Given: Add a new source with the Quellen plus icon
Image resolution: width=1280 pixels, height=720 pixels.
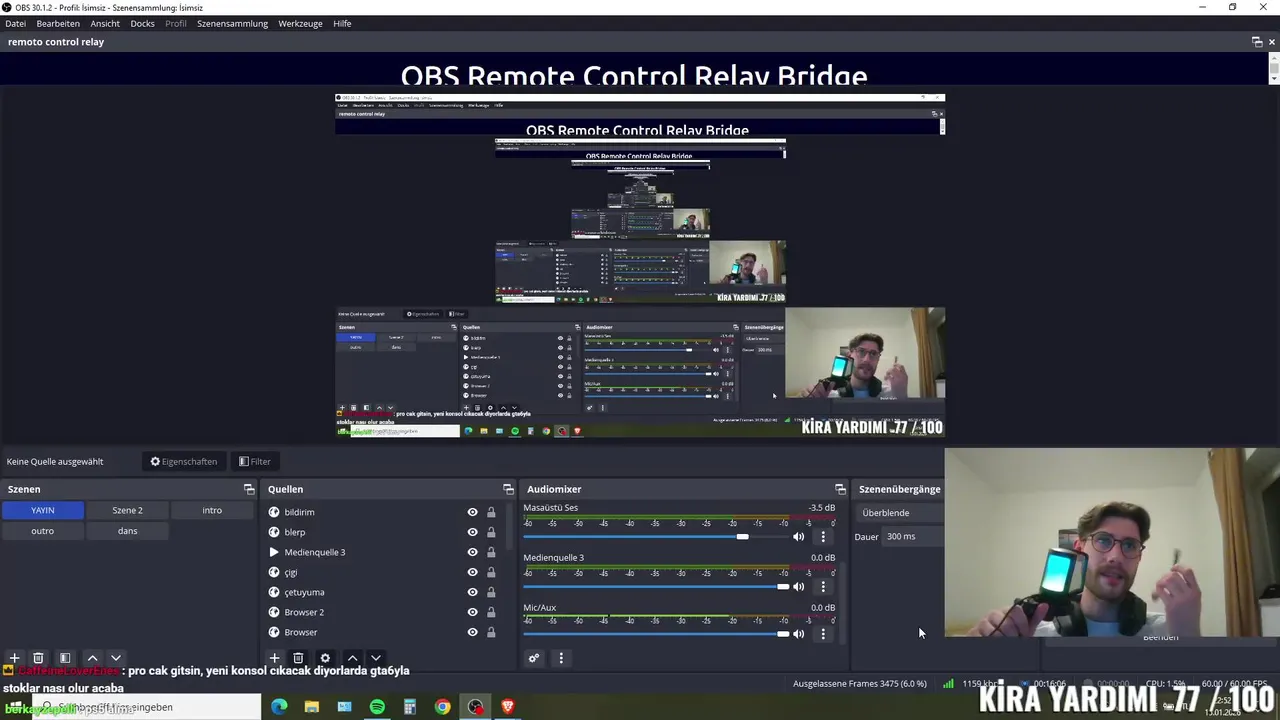Looking at the screenshot, I should click(x=274, y=658).
